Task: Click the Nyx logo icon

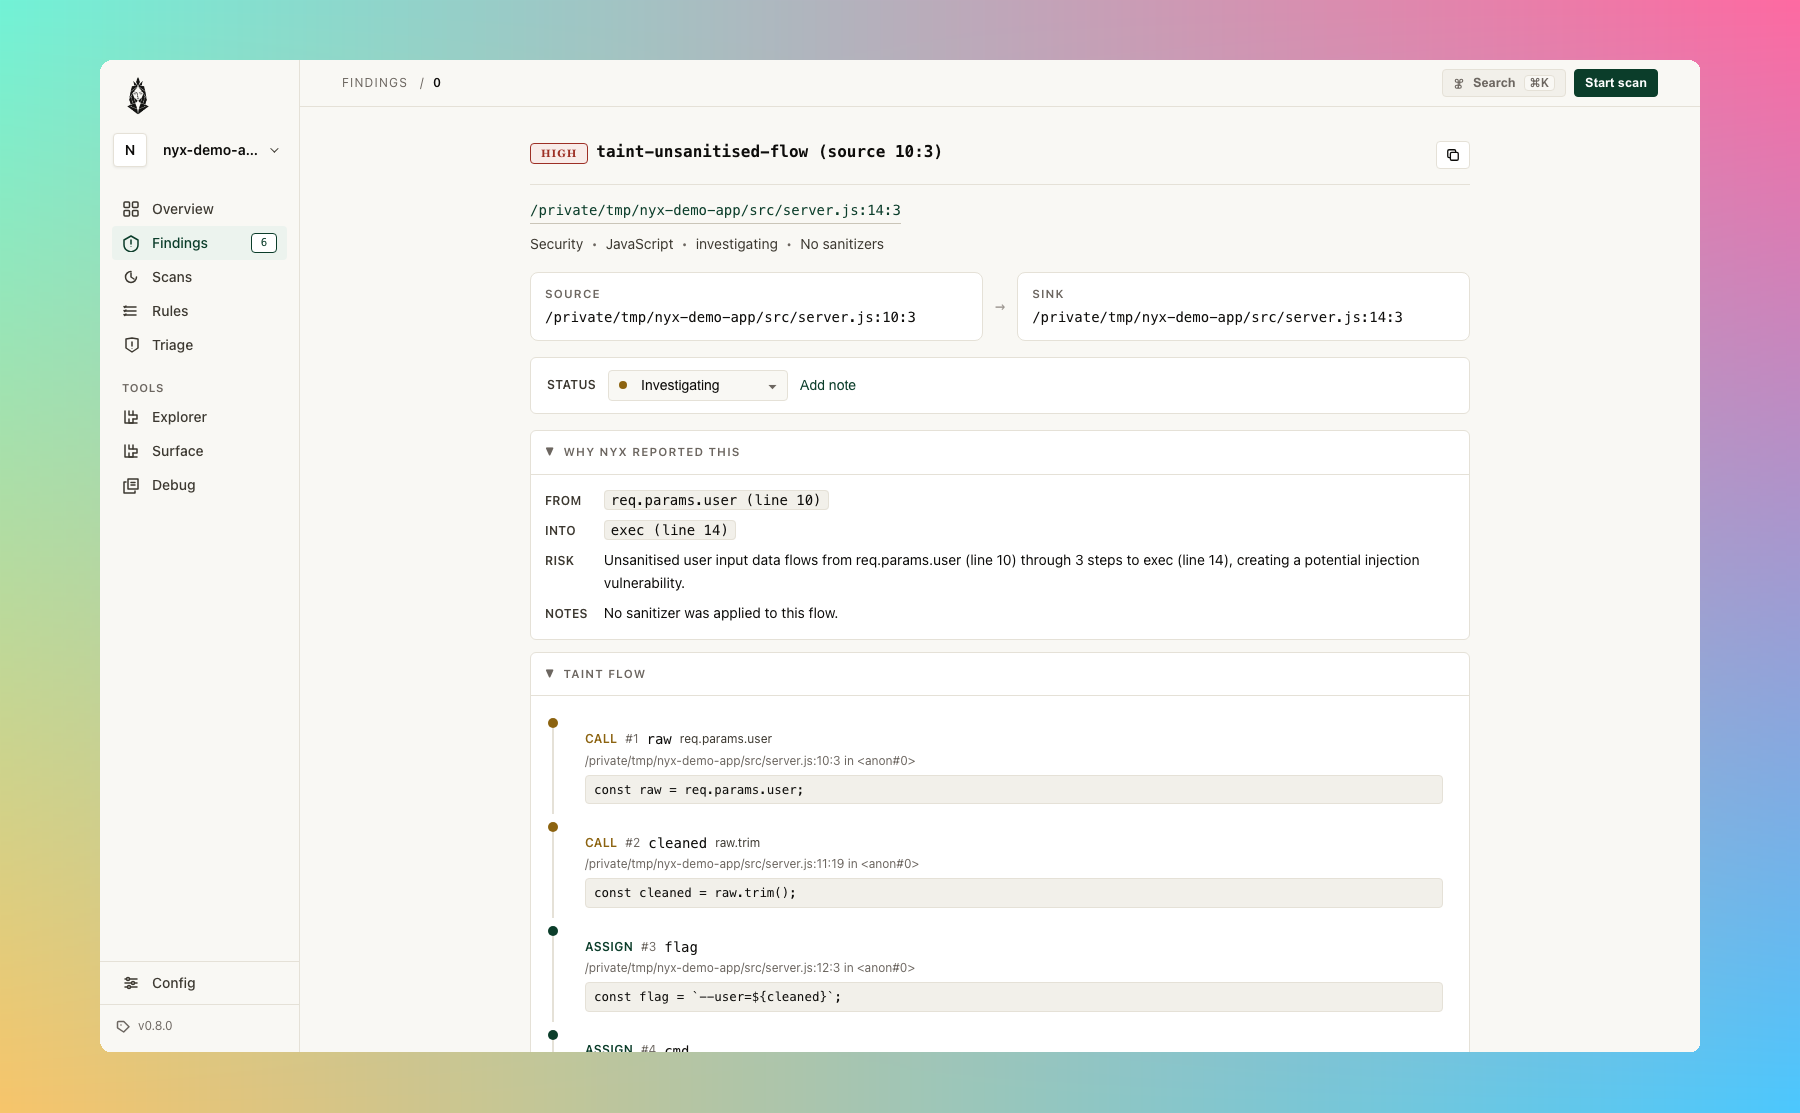Action: coord(138,96)
